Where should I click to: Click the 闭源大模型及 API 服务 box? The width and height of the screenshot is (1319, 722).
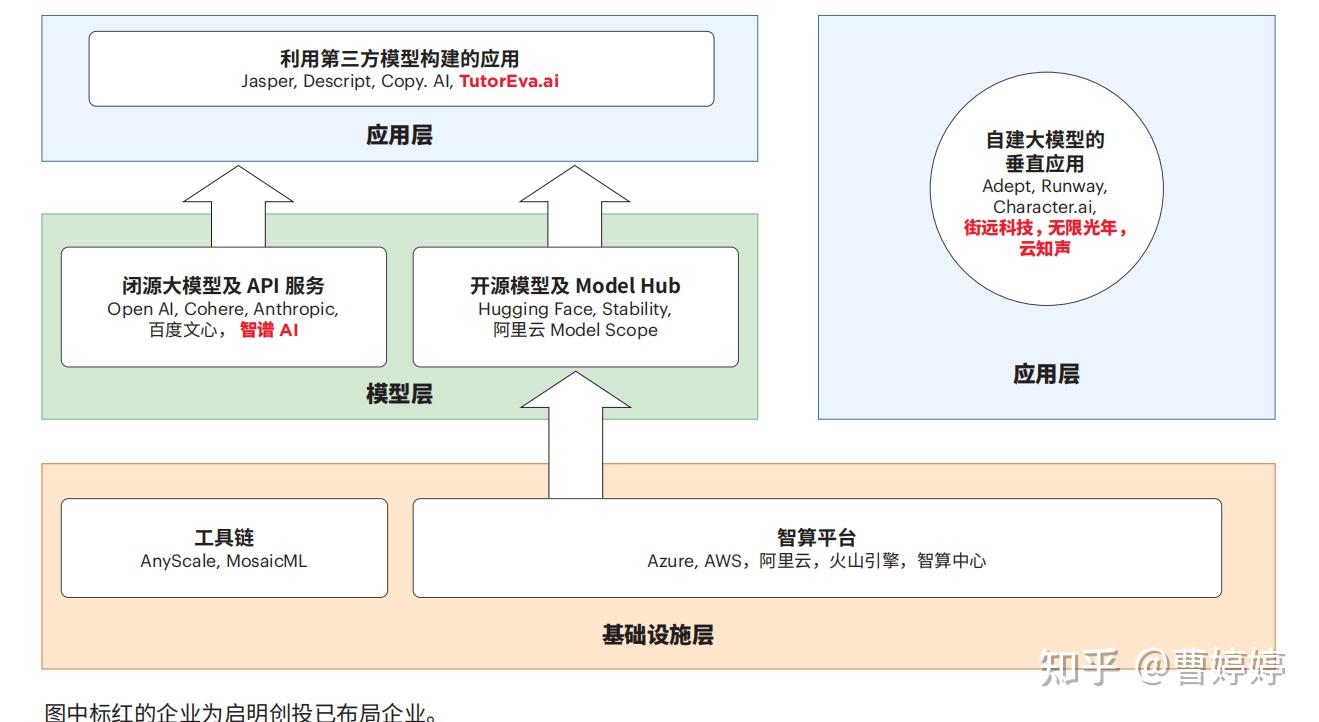pos(224,306)
